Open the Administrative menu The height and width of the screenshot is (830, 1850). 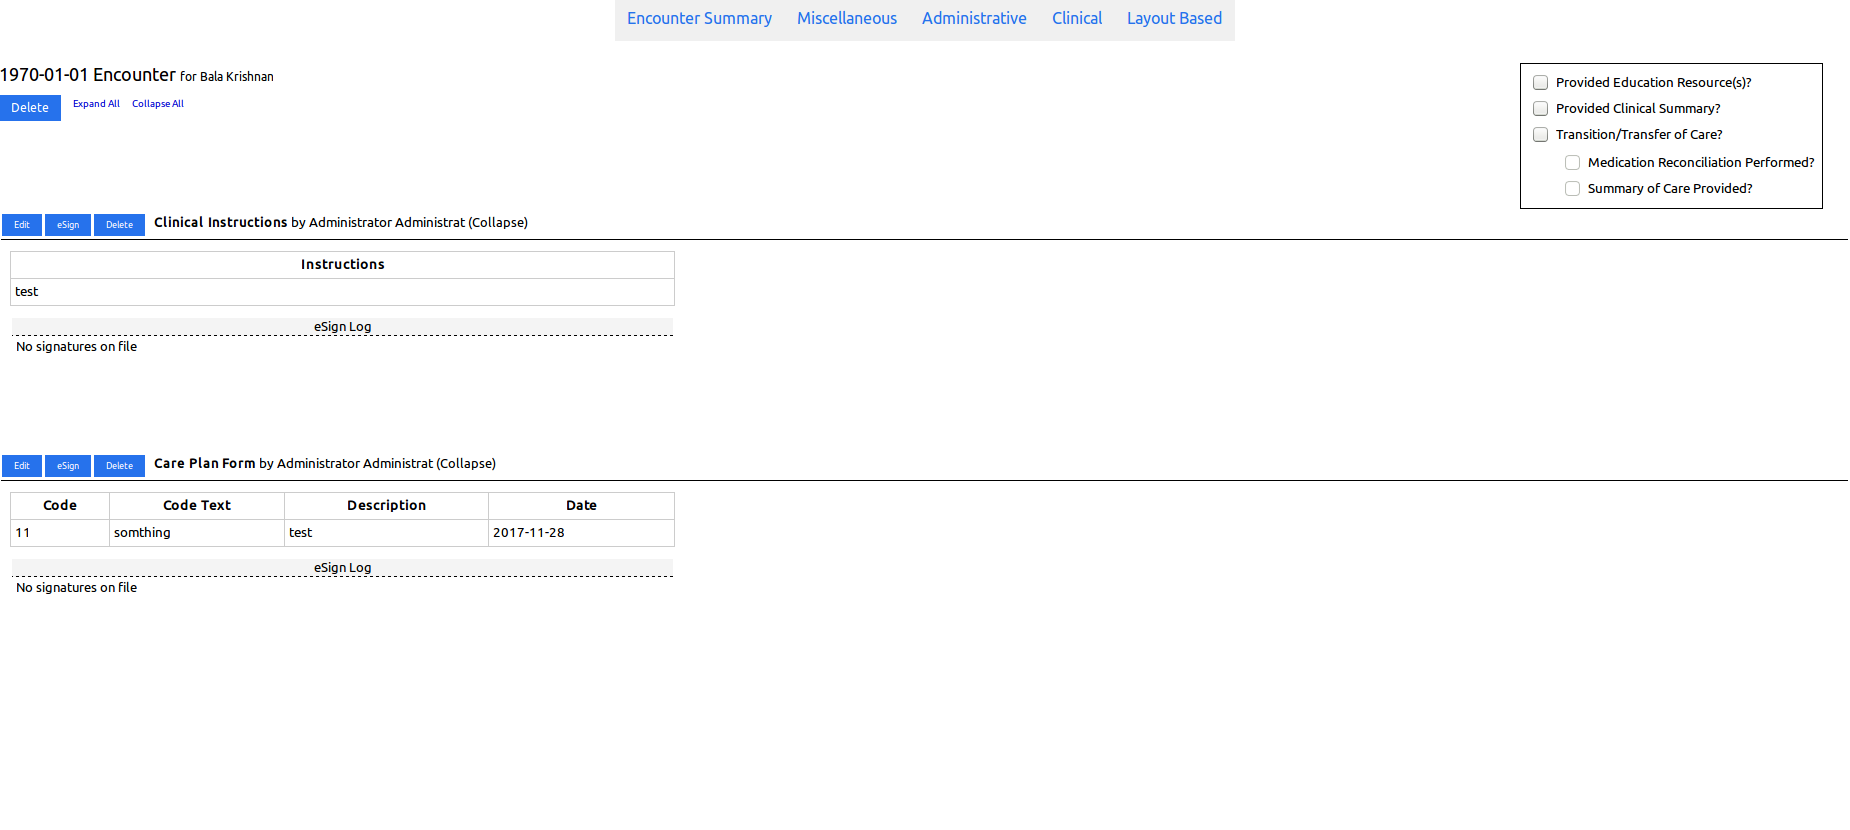[x=974, y=19]
